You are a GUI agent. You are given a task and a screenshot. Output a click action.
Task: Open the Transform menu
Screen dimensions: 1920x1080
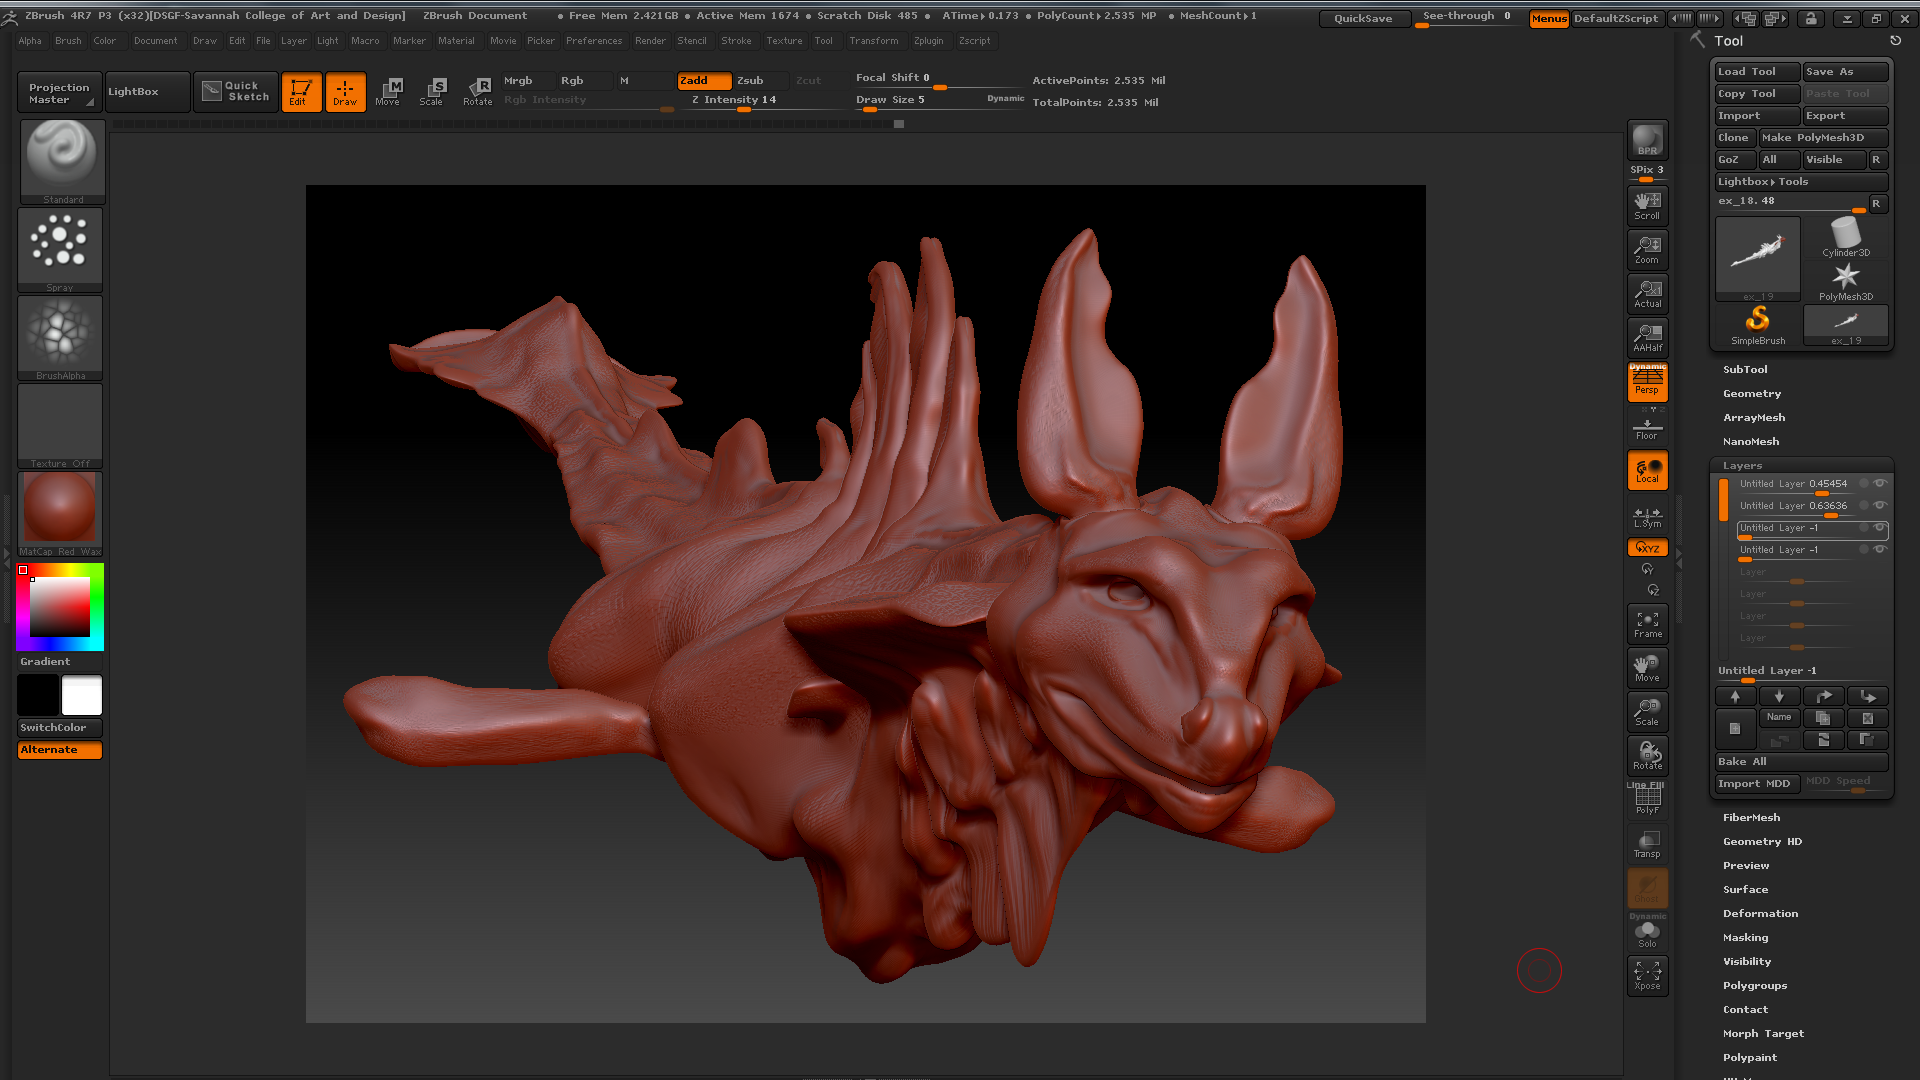873,41
